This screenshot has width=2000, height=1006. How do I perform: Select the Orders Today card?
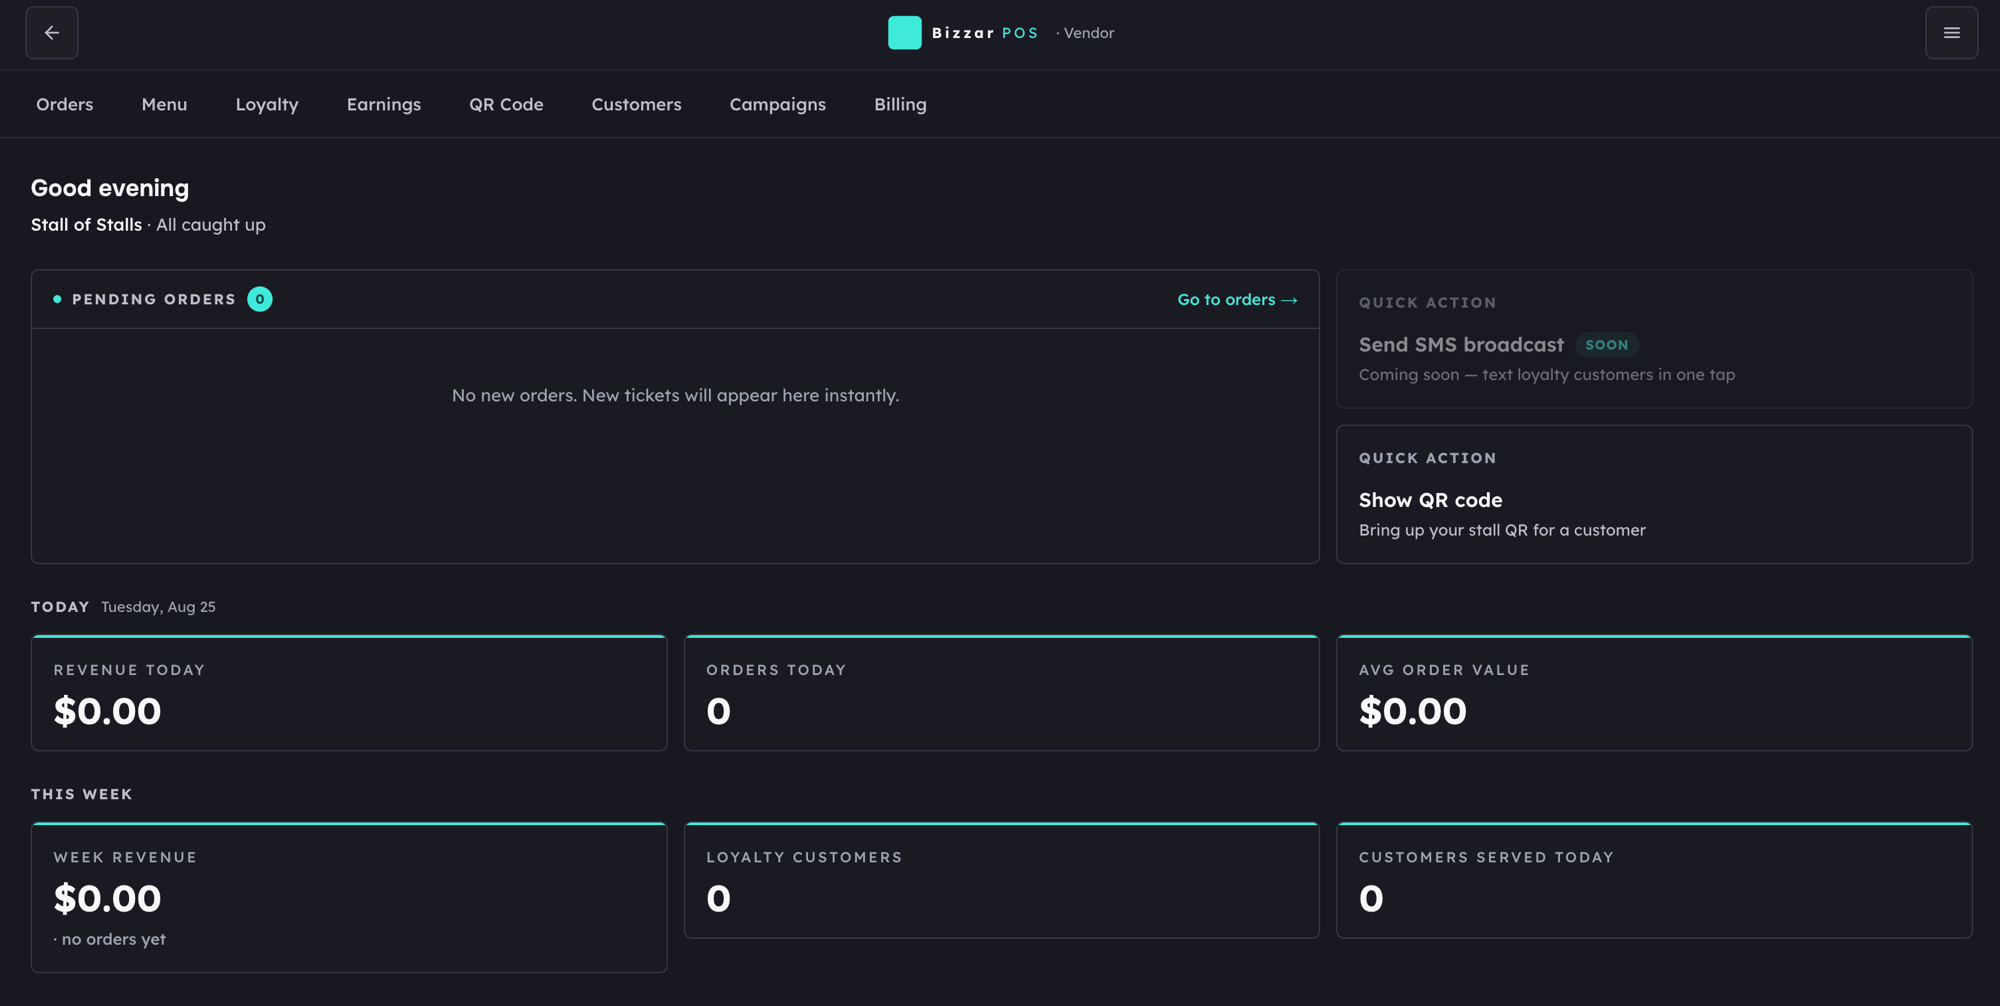point(1001,693)
